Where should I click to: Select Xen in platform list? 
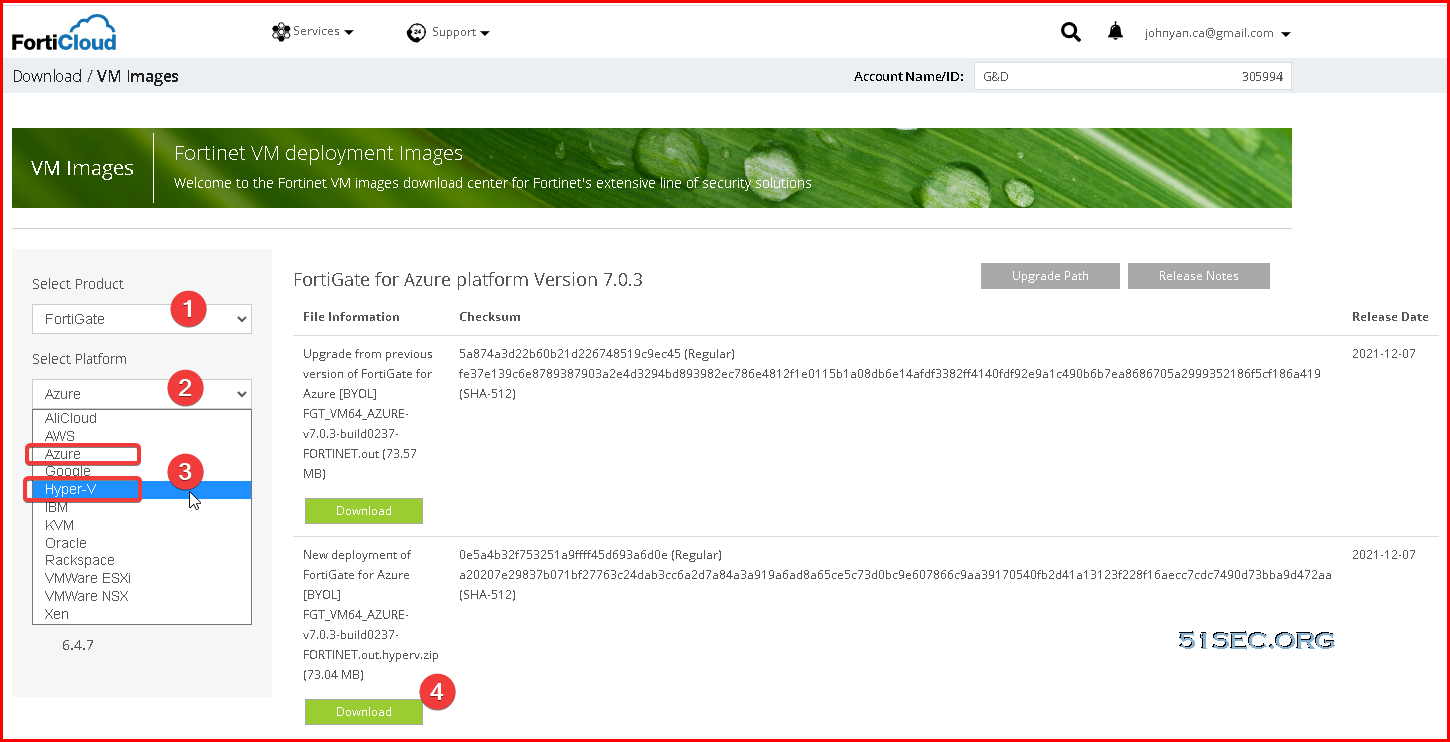142,614
